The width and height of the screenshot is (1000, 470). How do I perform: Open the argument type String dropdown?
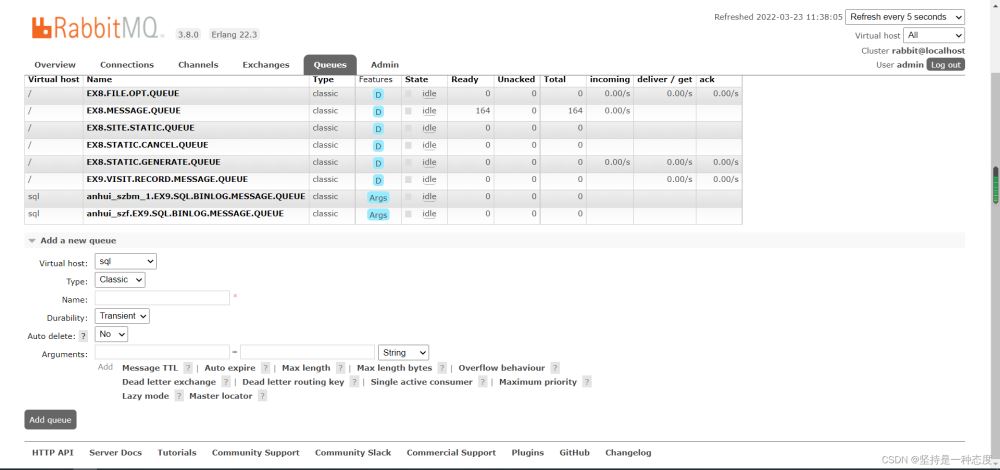(404, 353)
